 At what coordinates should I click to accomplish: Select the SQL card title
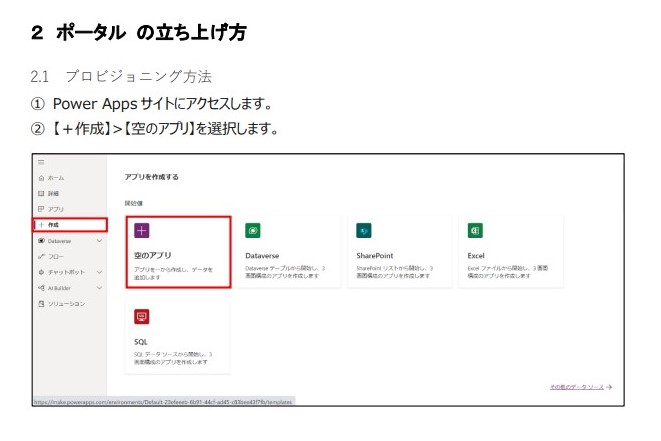(x=141, y=342)
